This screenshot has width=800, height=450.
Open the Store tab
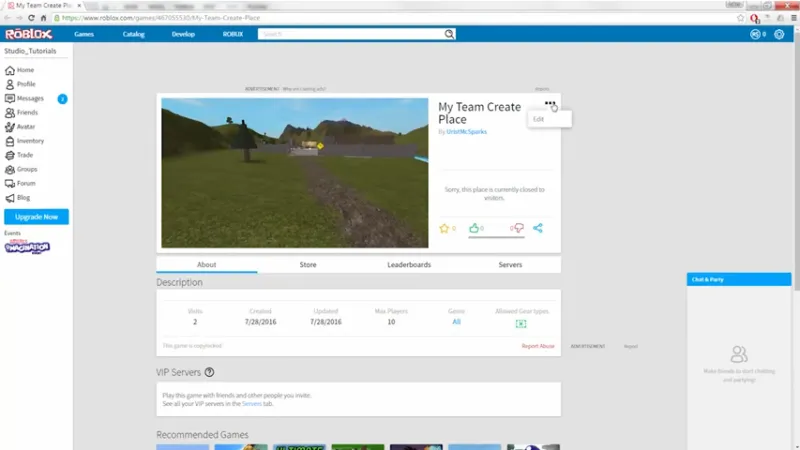308,265
